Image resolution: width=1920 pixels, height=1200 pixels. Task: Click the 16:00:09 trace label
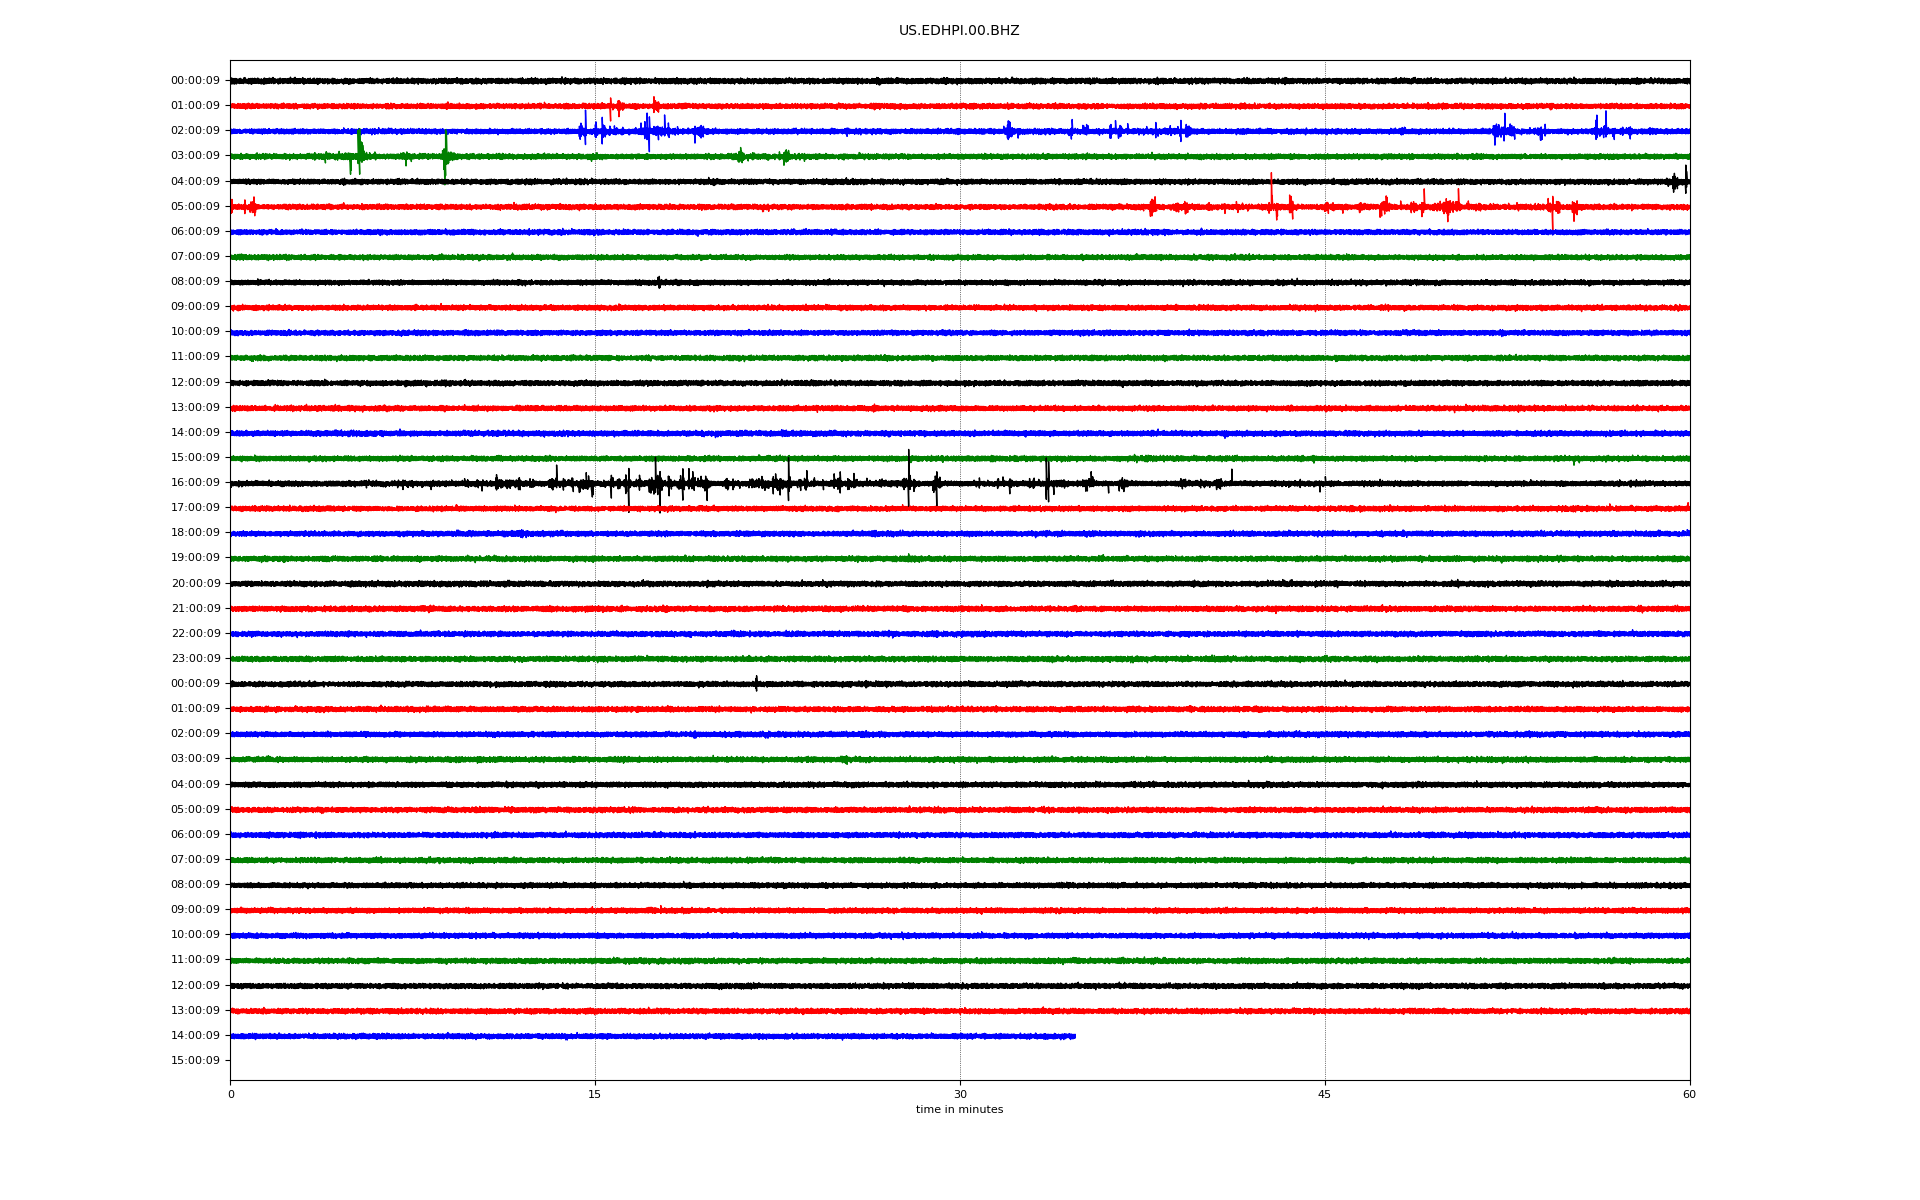195,483
